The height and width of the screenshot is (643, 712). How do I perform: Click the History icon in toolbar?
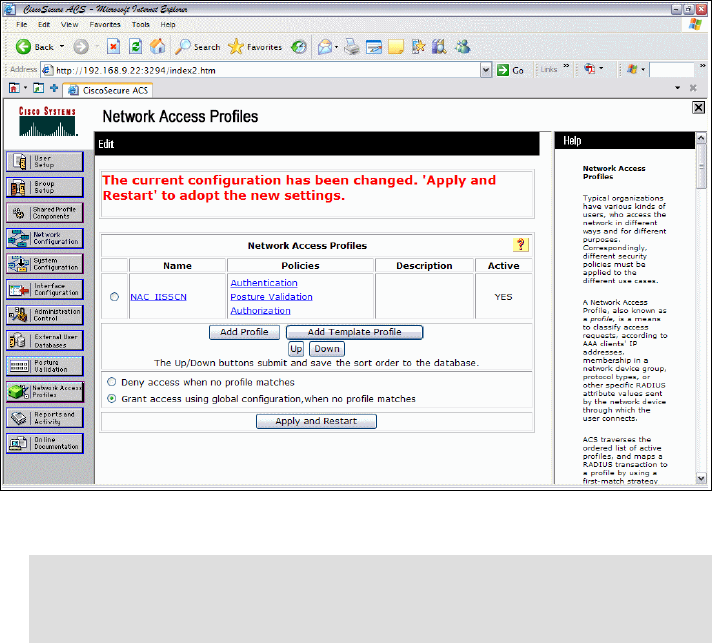tap(298, 47)
